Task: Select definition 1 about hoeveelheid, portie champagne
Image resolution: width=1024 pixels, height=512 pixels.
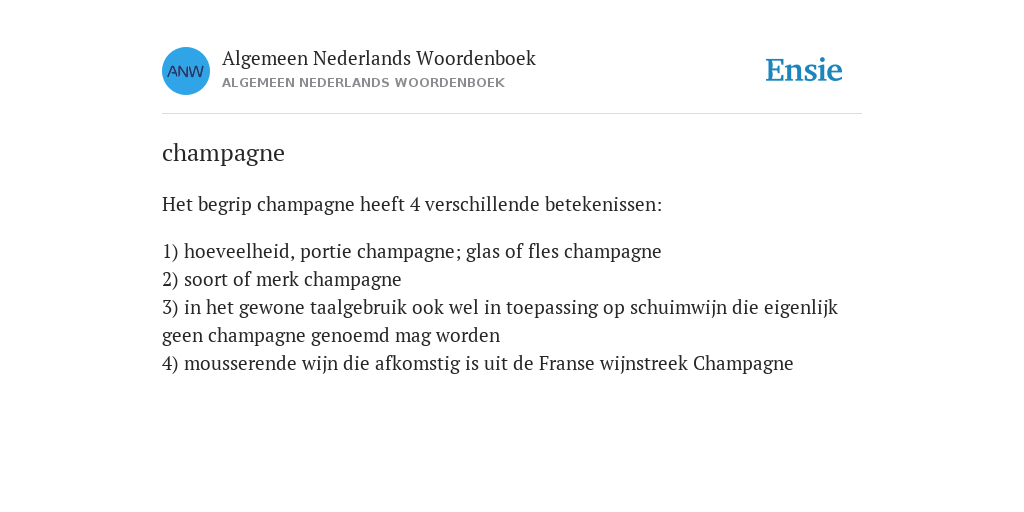Action: click(411, 251)
